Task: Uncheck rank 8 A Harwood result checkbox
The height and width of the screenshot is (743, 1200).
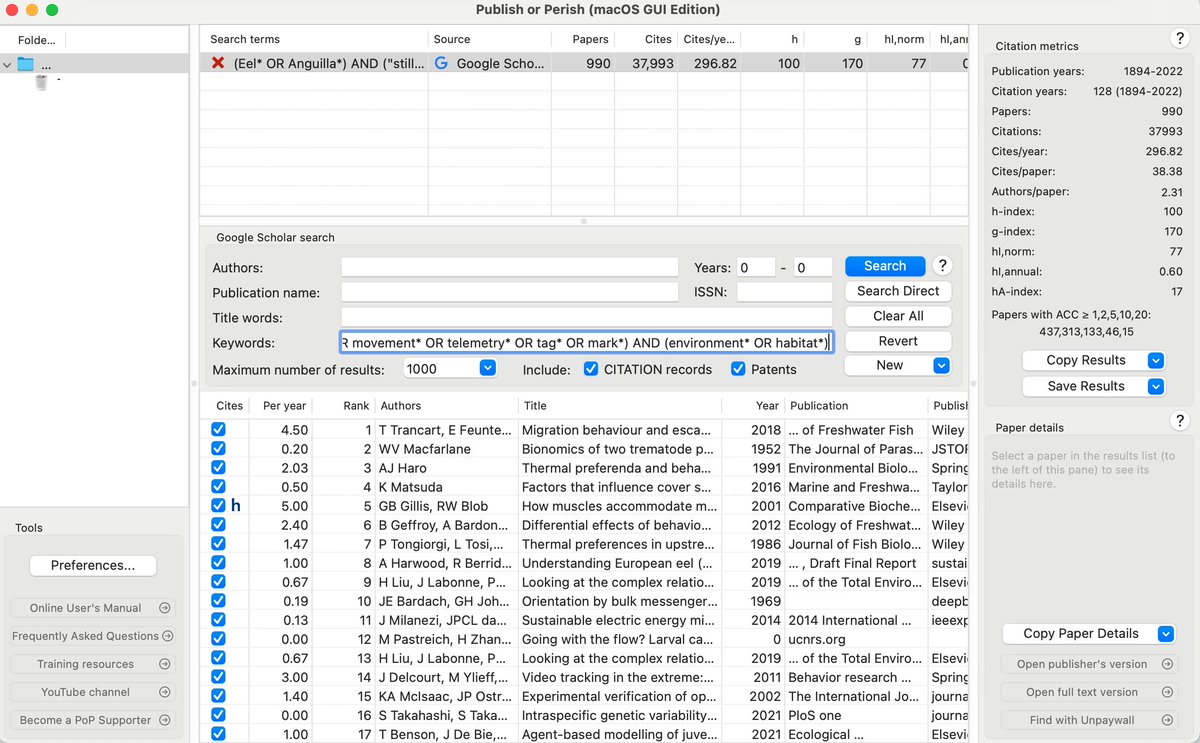Action: pos(218,563)
